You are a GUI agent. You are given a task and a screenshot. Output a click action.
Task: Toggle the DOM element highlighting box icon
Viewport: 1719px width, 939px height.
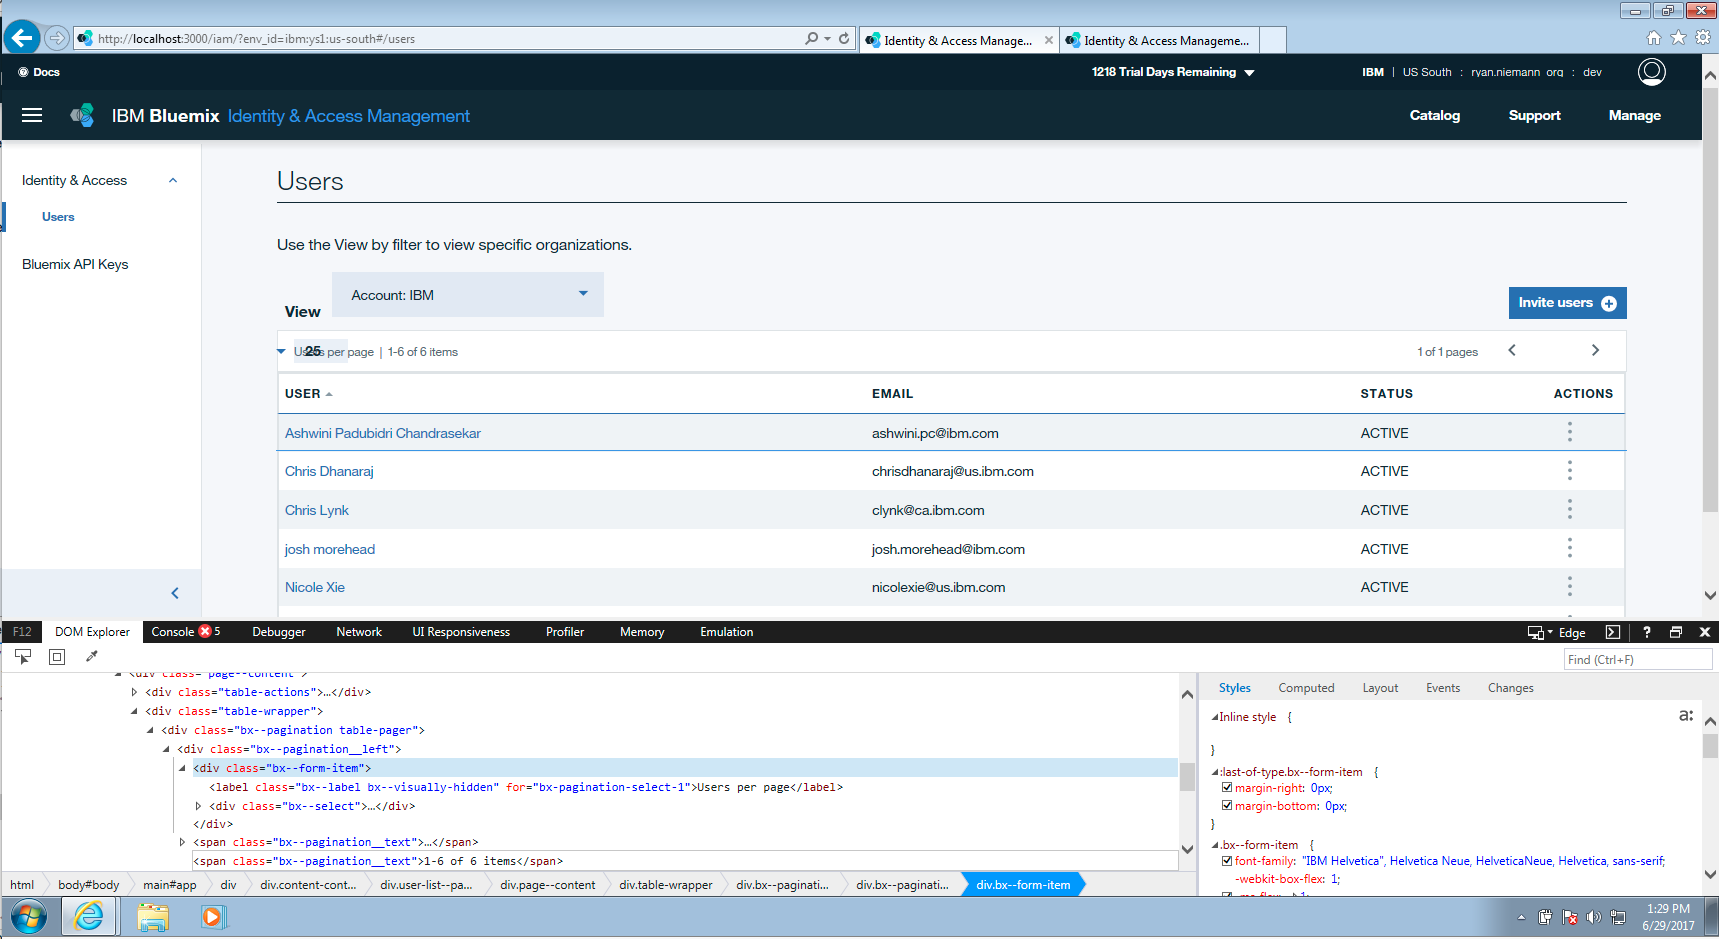[57, 657]
